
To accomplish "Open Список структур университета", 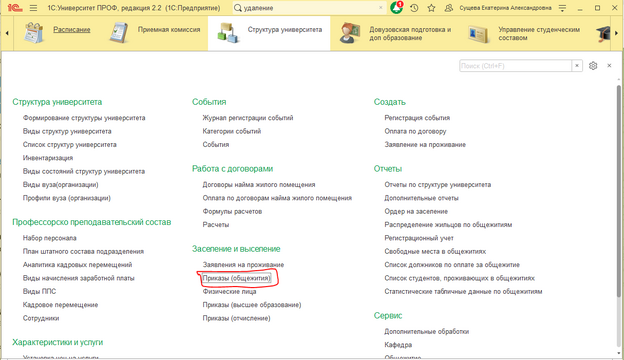I will pos(70,144).
